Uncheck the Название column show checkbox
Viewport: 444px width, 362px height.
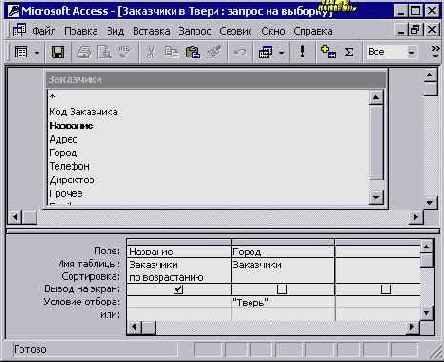179,289
